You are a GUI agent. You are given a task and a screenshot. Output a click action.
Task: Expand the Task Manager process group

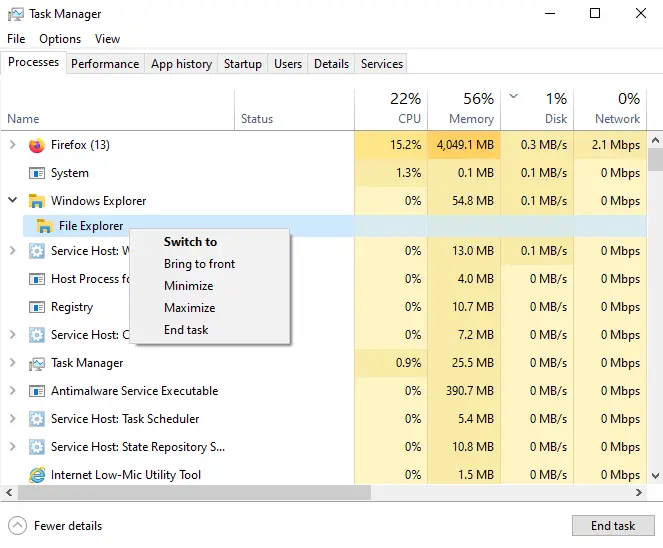point(13,363)
